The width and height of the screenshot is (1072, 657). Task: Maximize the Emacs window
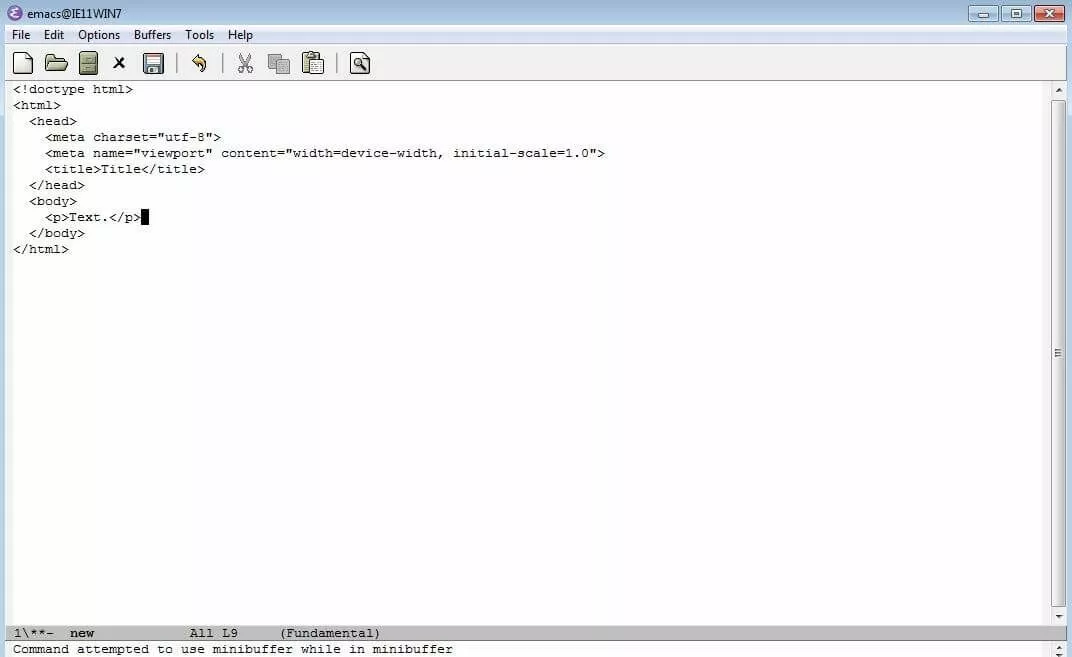click(1016, 14)
